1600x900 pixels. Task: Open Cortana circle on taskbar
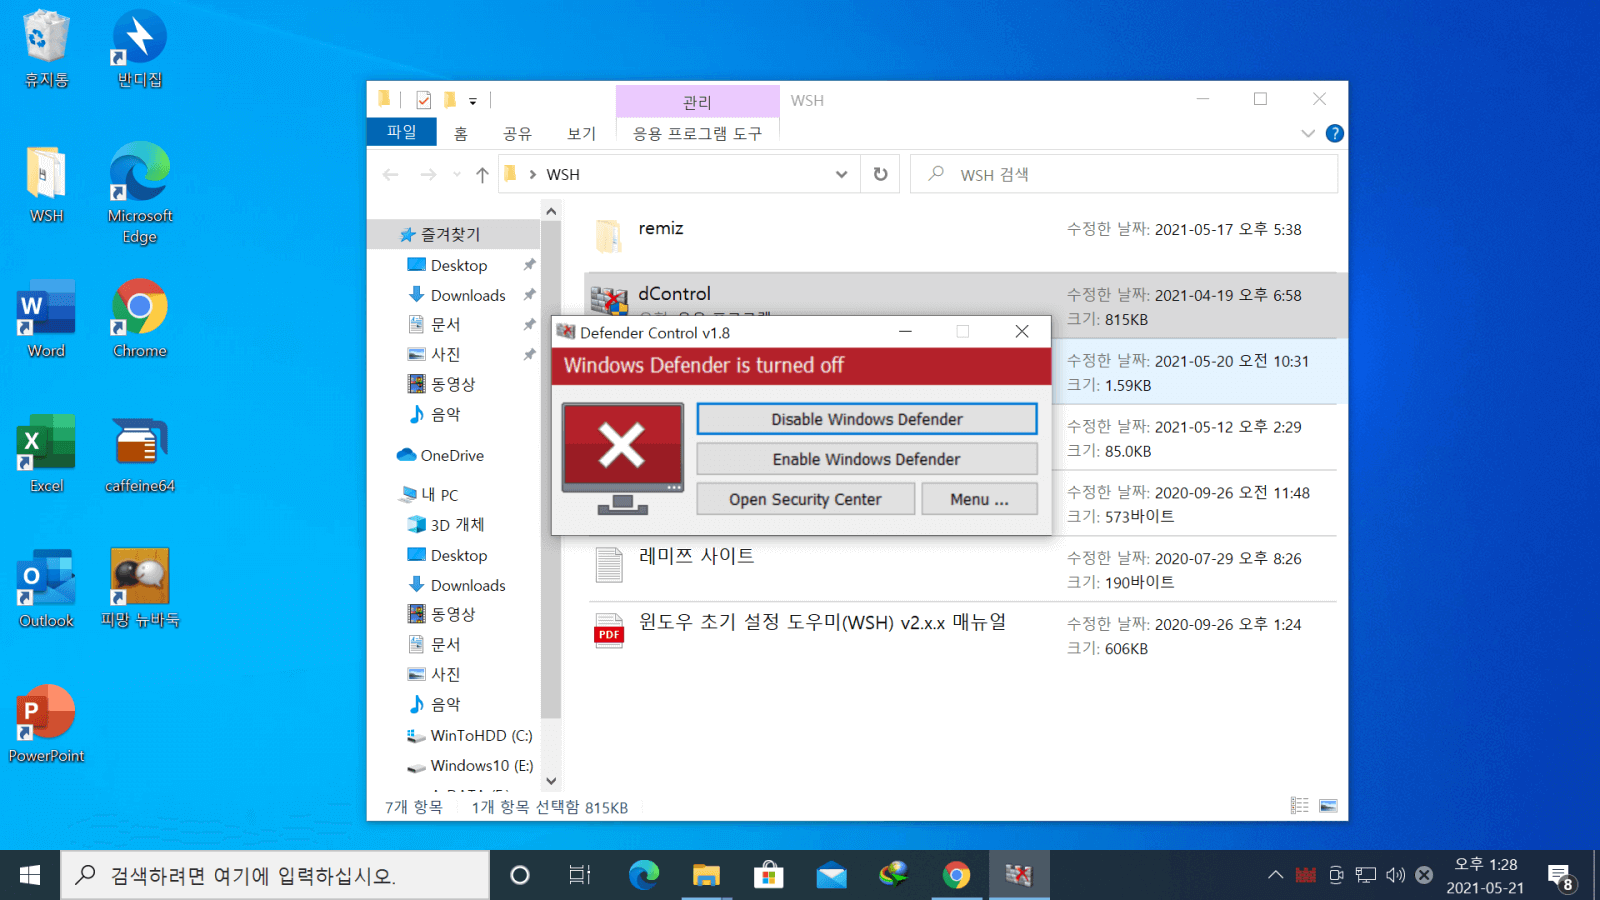click(x=519, y=876)
